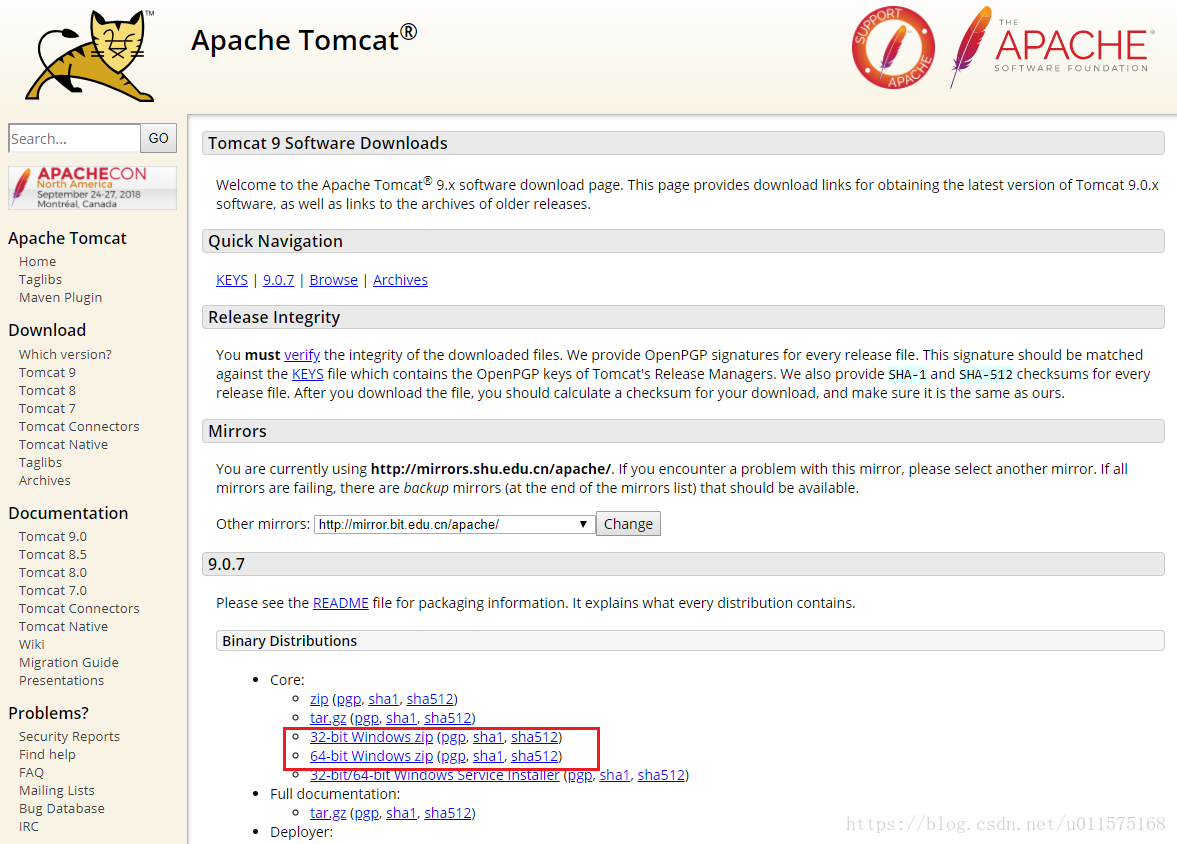Open Tomcat Native under Download section

pyautogui.click(x=63, y=445)
